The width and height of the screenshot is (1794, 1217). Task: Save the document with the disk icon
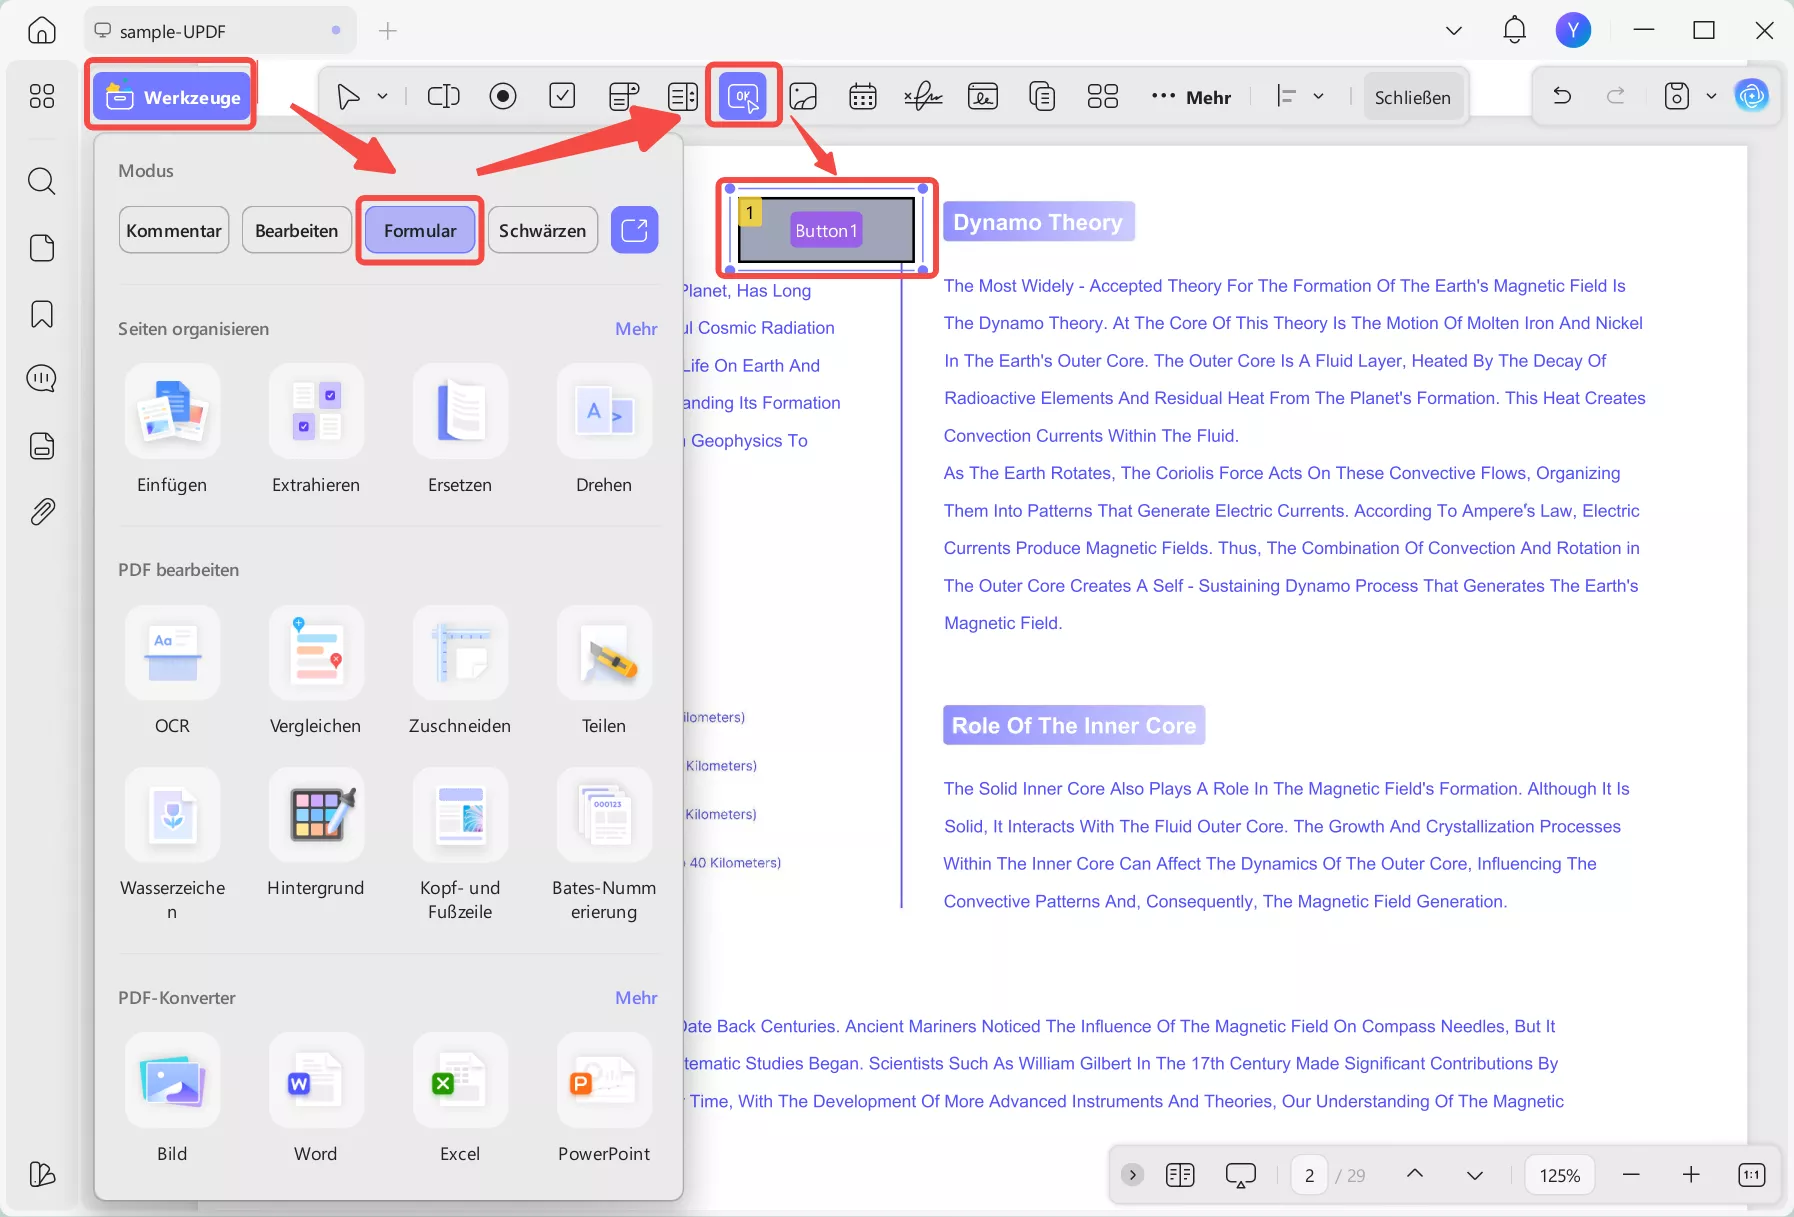1677,96
